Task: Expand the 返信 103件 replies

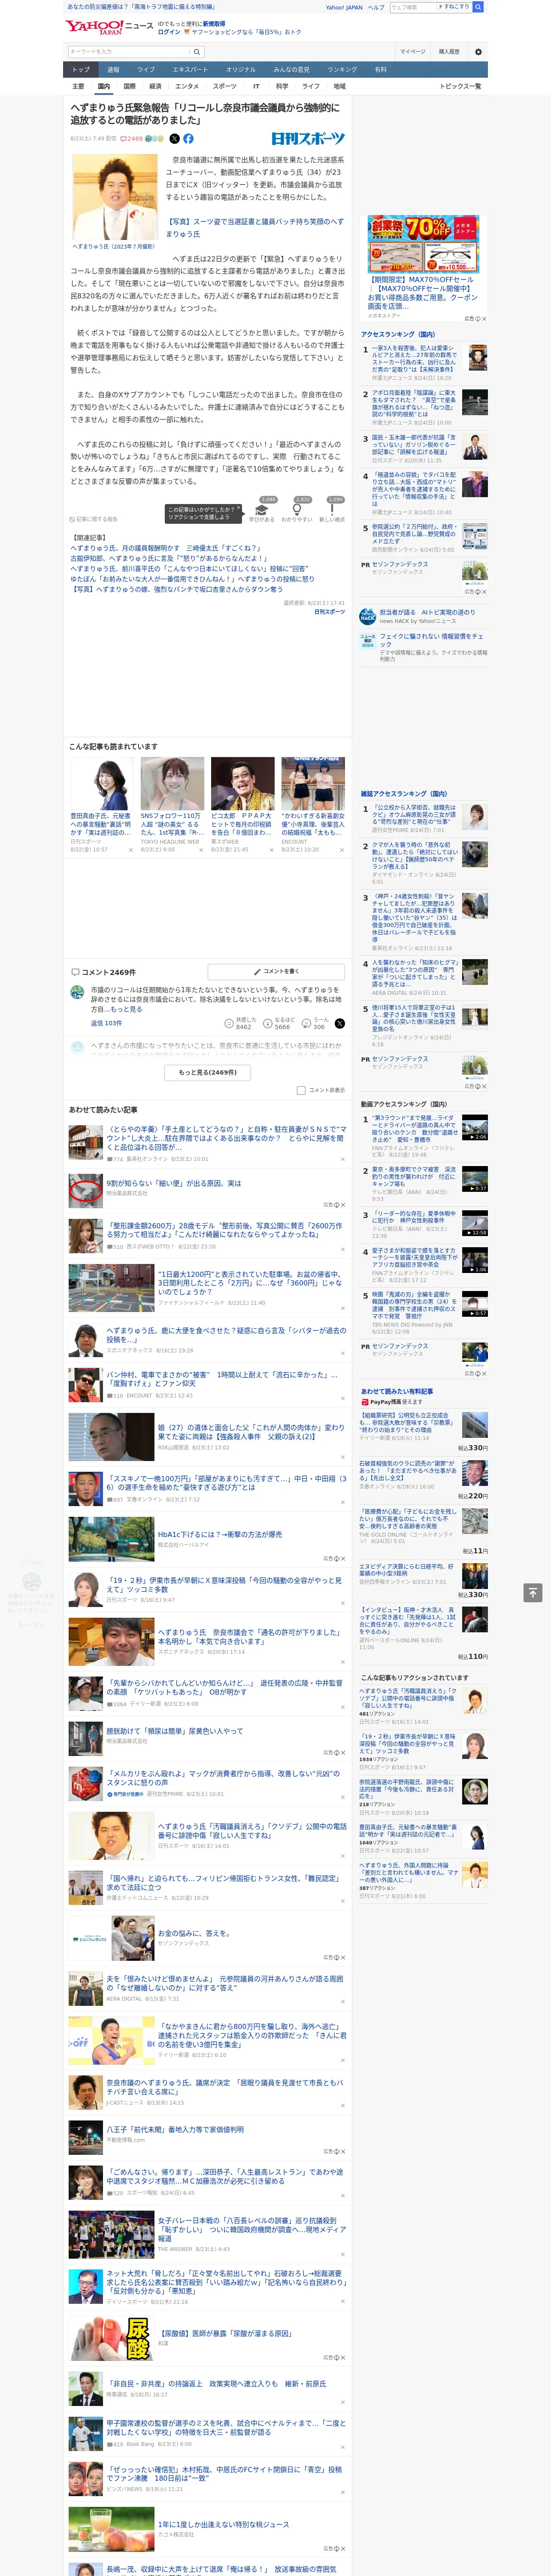Action: point(106,1023)
